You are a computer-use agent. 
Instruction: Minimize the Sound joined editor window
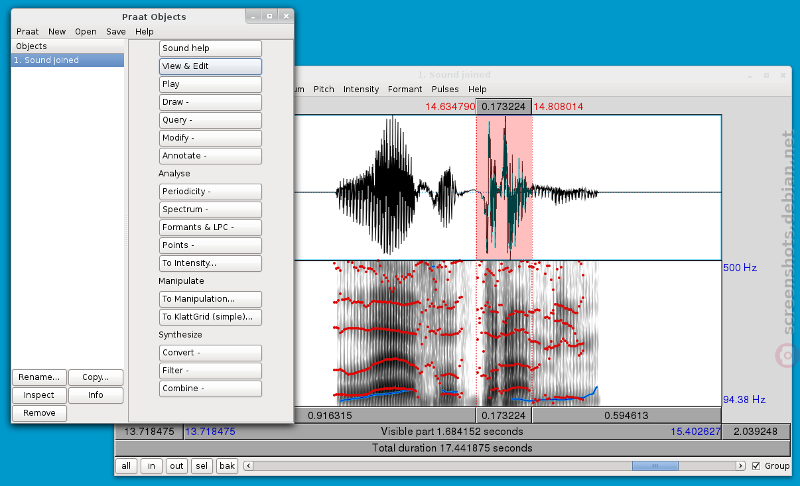pyautogui.click(x=750, y=75)
